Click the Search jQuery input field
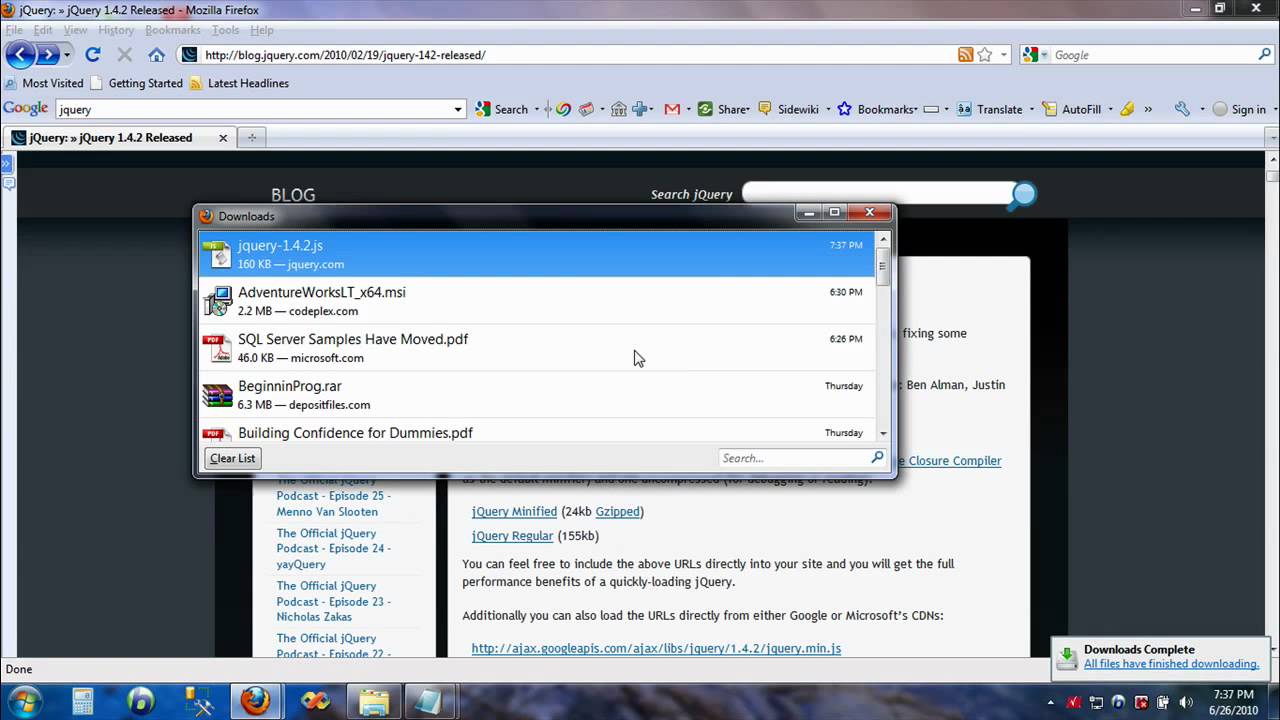The height and width of the screenshot is (720, 1280). point(877,193)
